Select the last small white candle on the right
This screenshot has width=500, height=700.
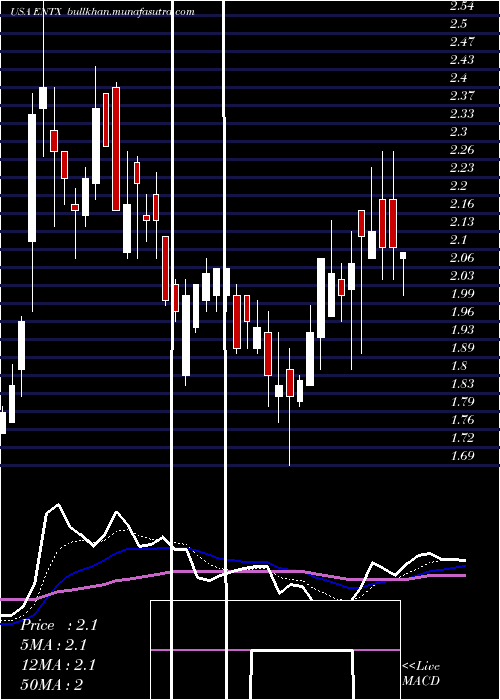click(x=403, y=255)
